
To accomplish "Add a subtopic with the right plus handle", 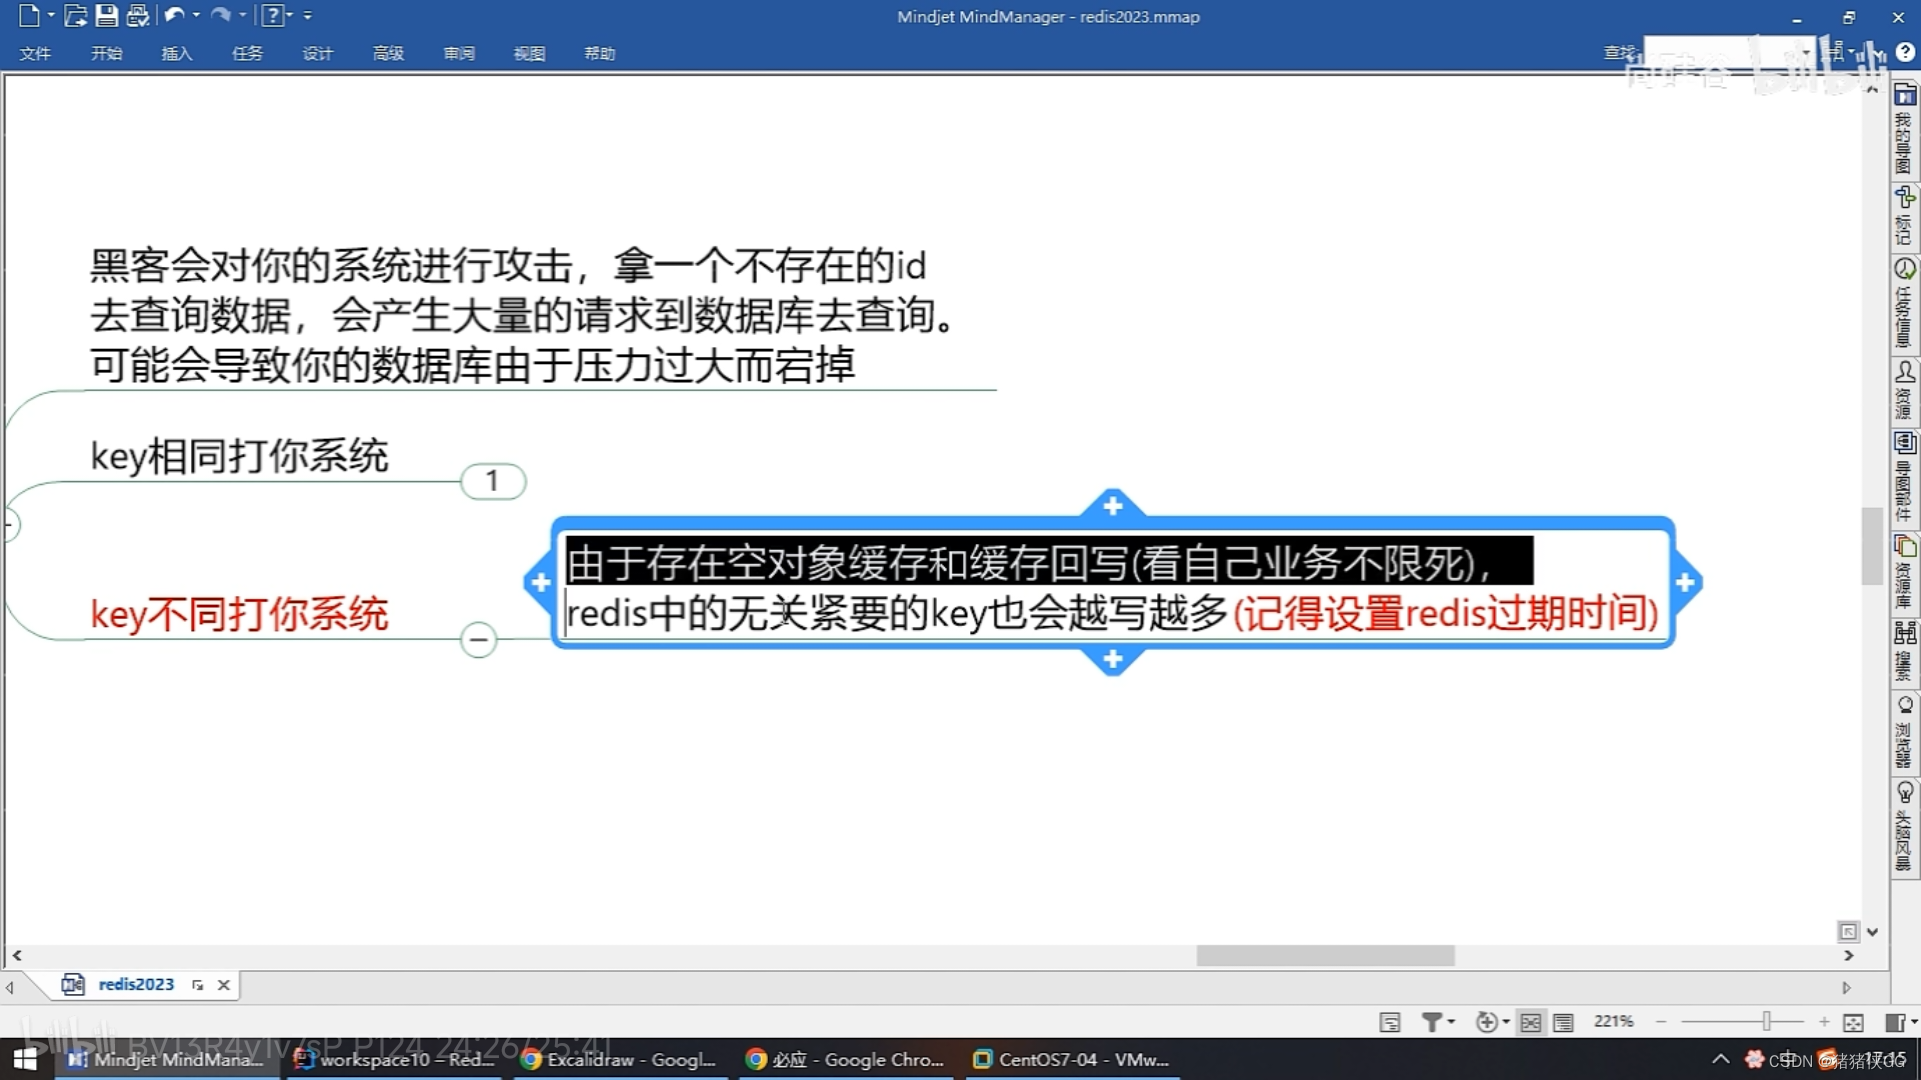I will tap(1685, 582).
